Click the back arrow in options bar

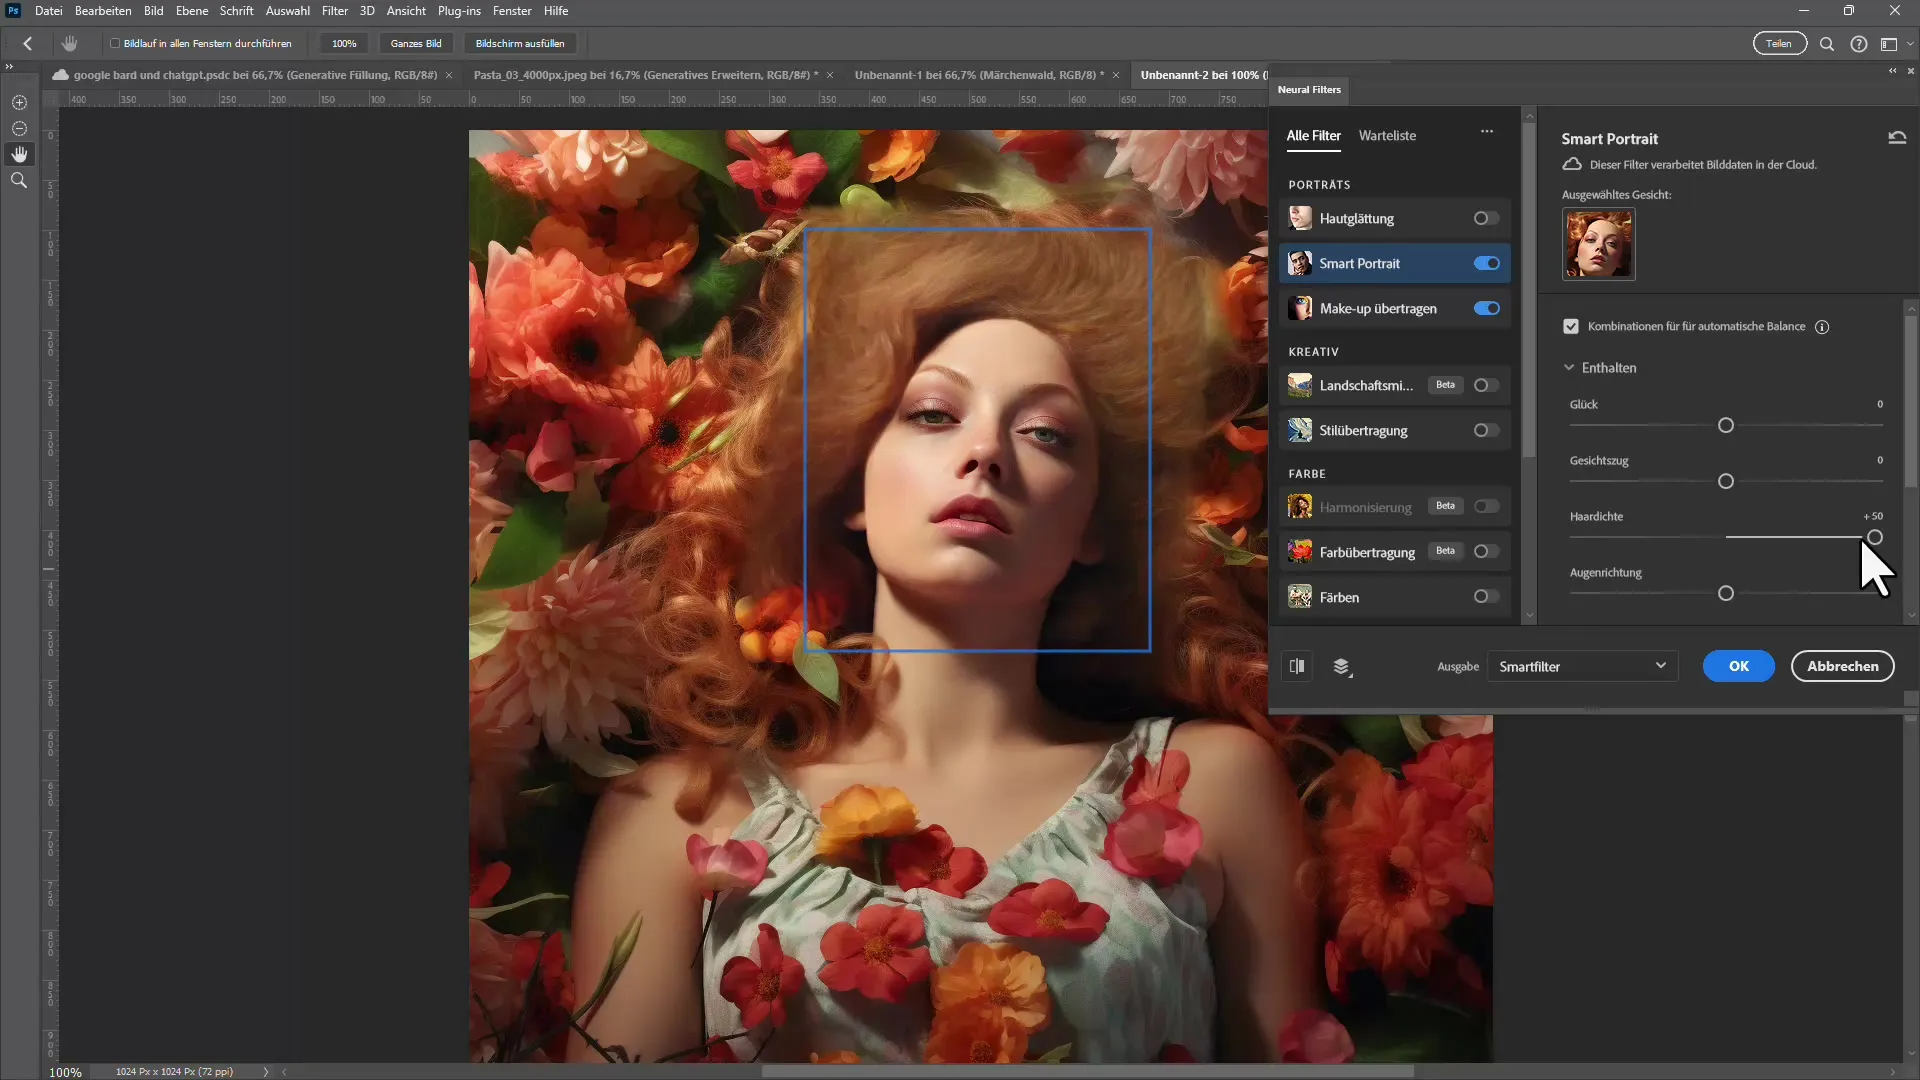pos(28,44)
